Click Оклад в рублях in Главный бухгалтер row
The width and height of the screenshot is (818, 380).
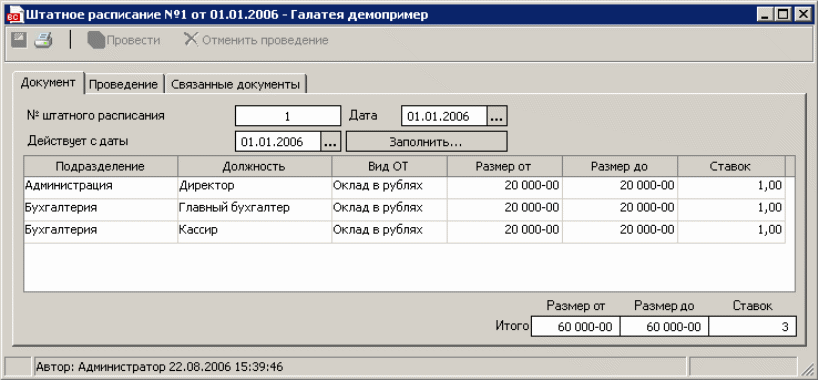tap(389, 208)
